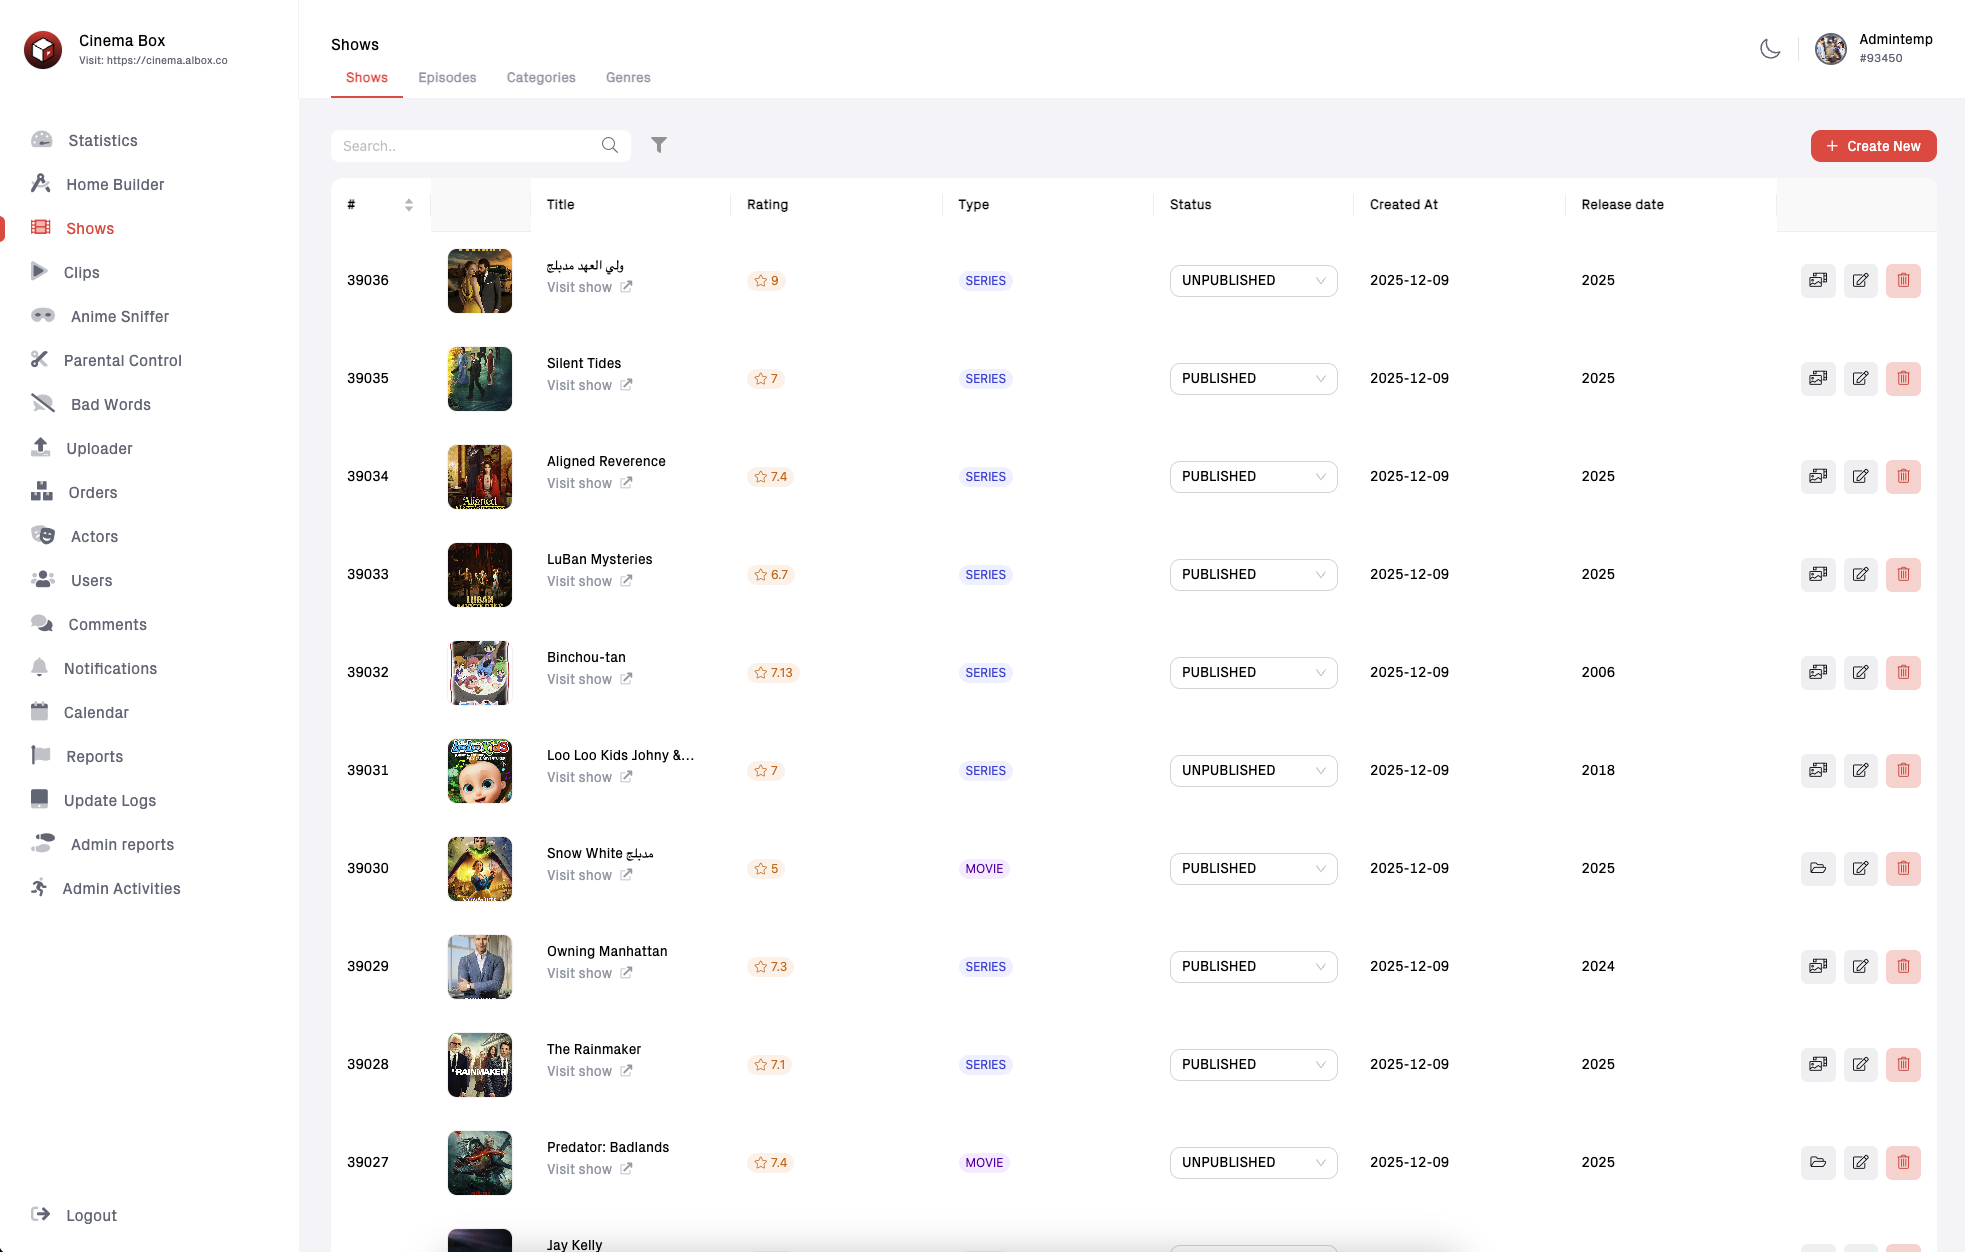Image resolution: width=1965 pixels, height=1252 pixels.
Task: Open the files folder for Snow White movie
Action: pos(1817,868)
